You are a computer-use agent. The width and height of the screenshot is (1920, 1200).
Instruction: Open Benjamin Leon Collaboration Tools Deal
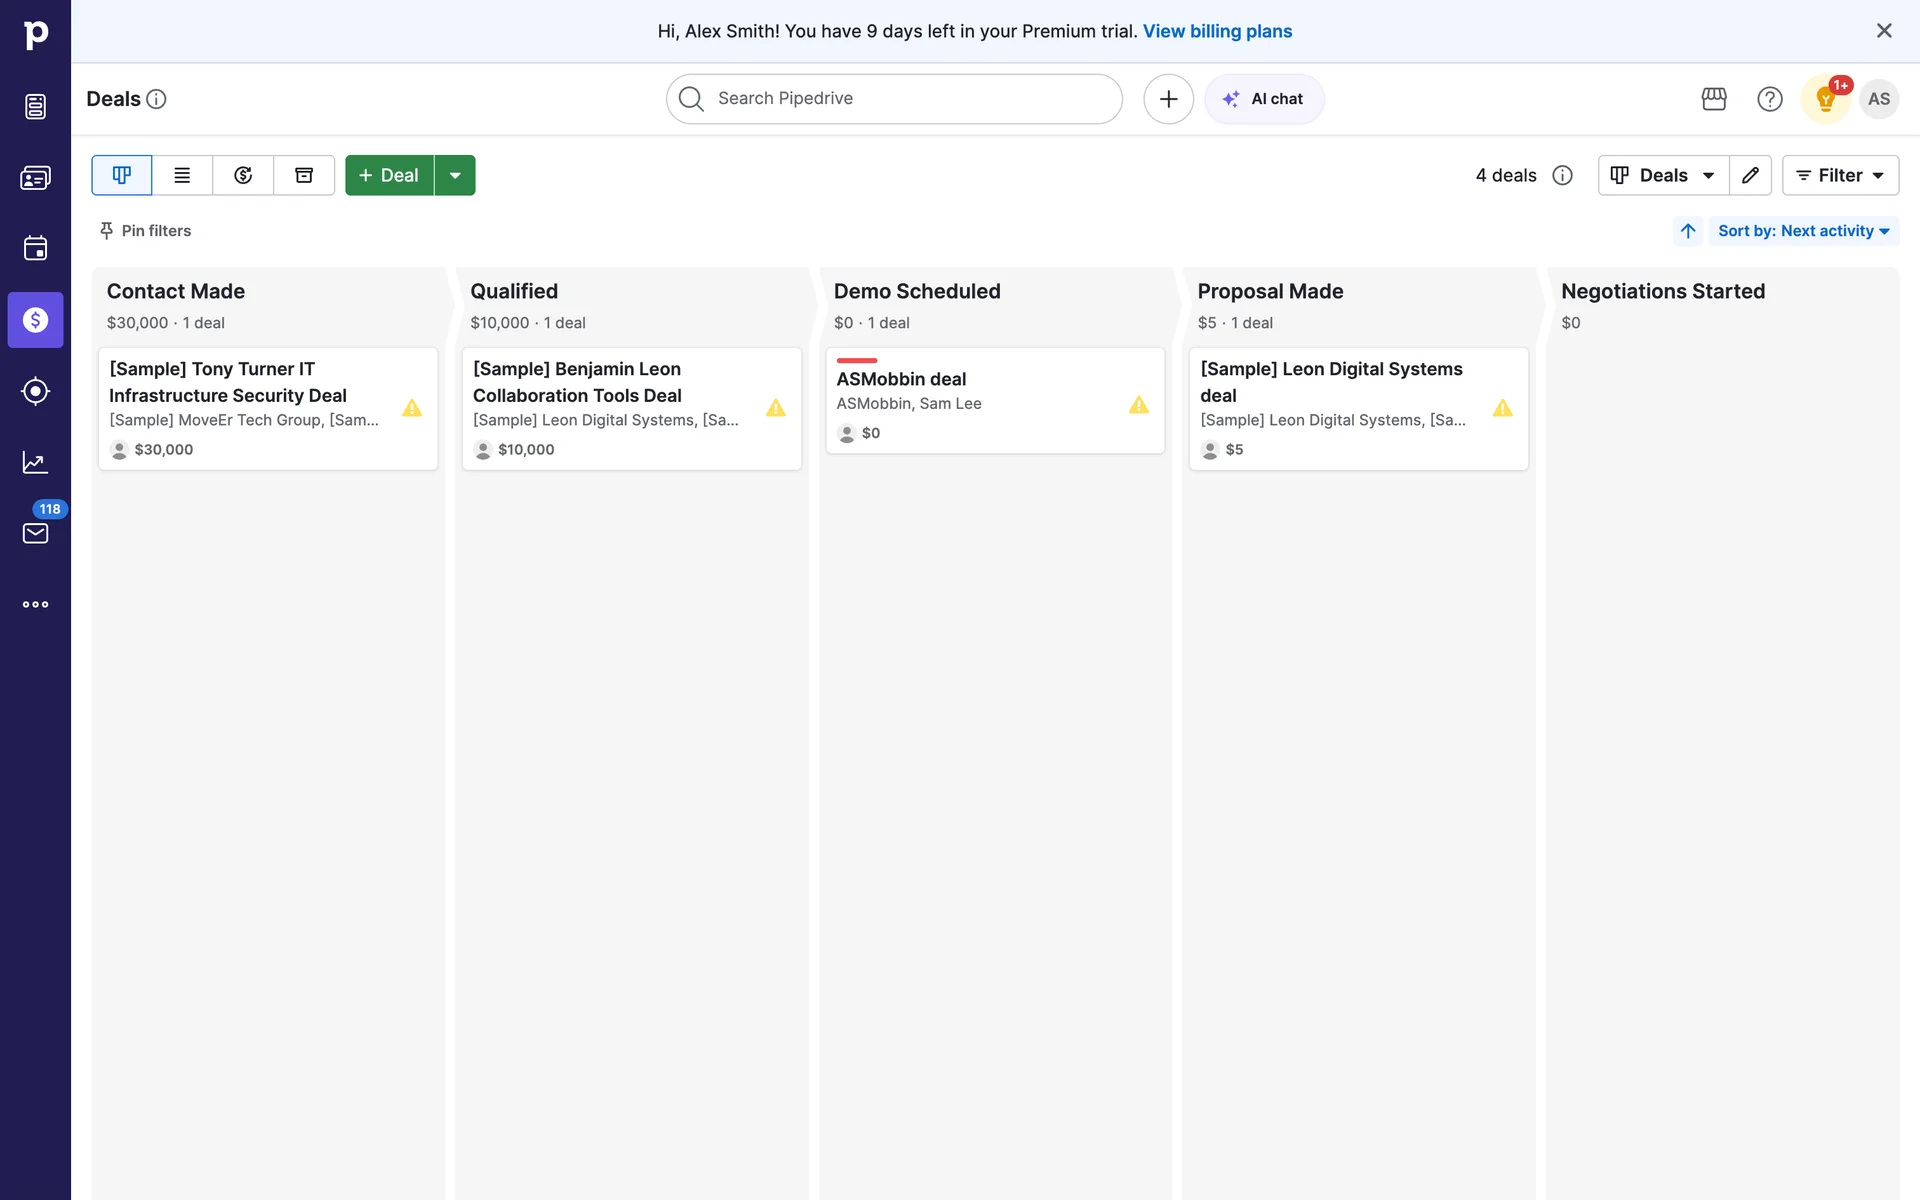[577, 382]
